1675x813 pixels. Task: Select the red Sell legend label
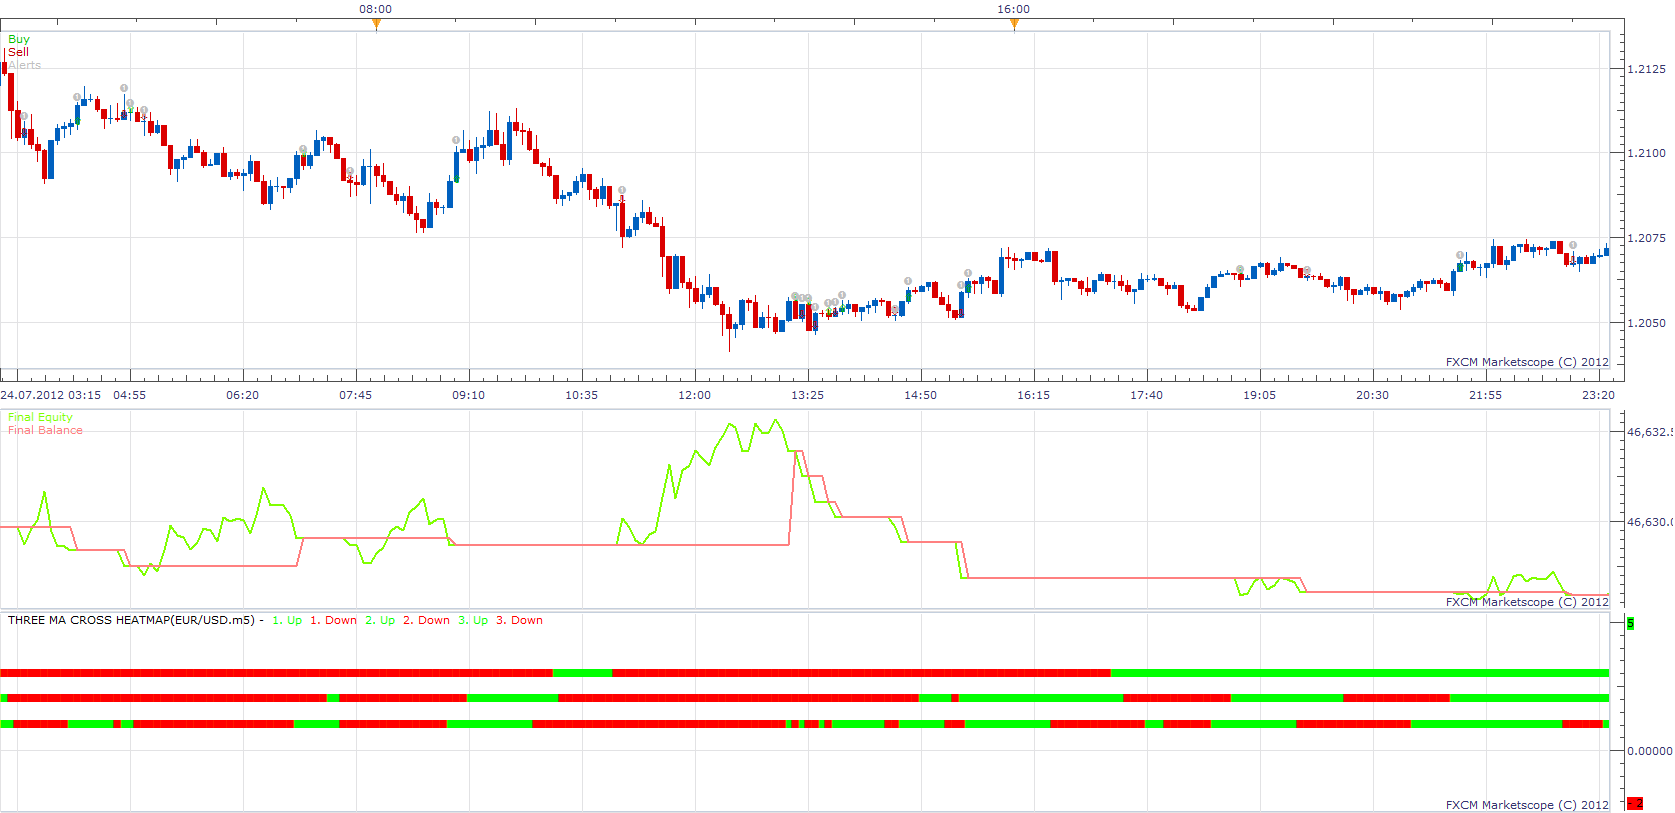click(18, 52)
